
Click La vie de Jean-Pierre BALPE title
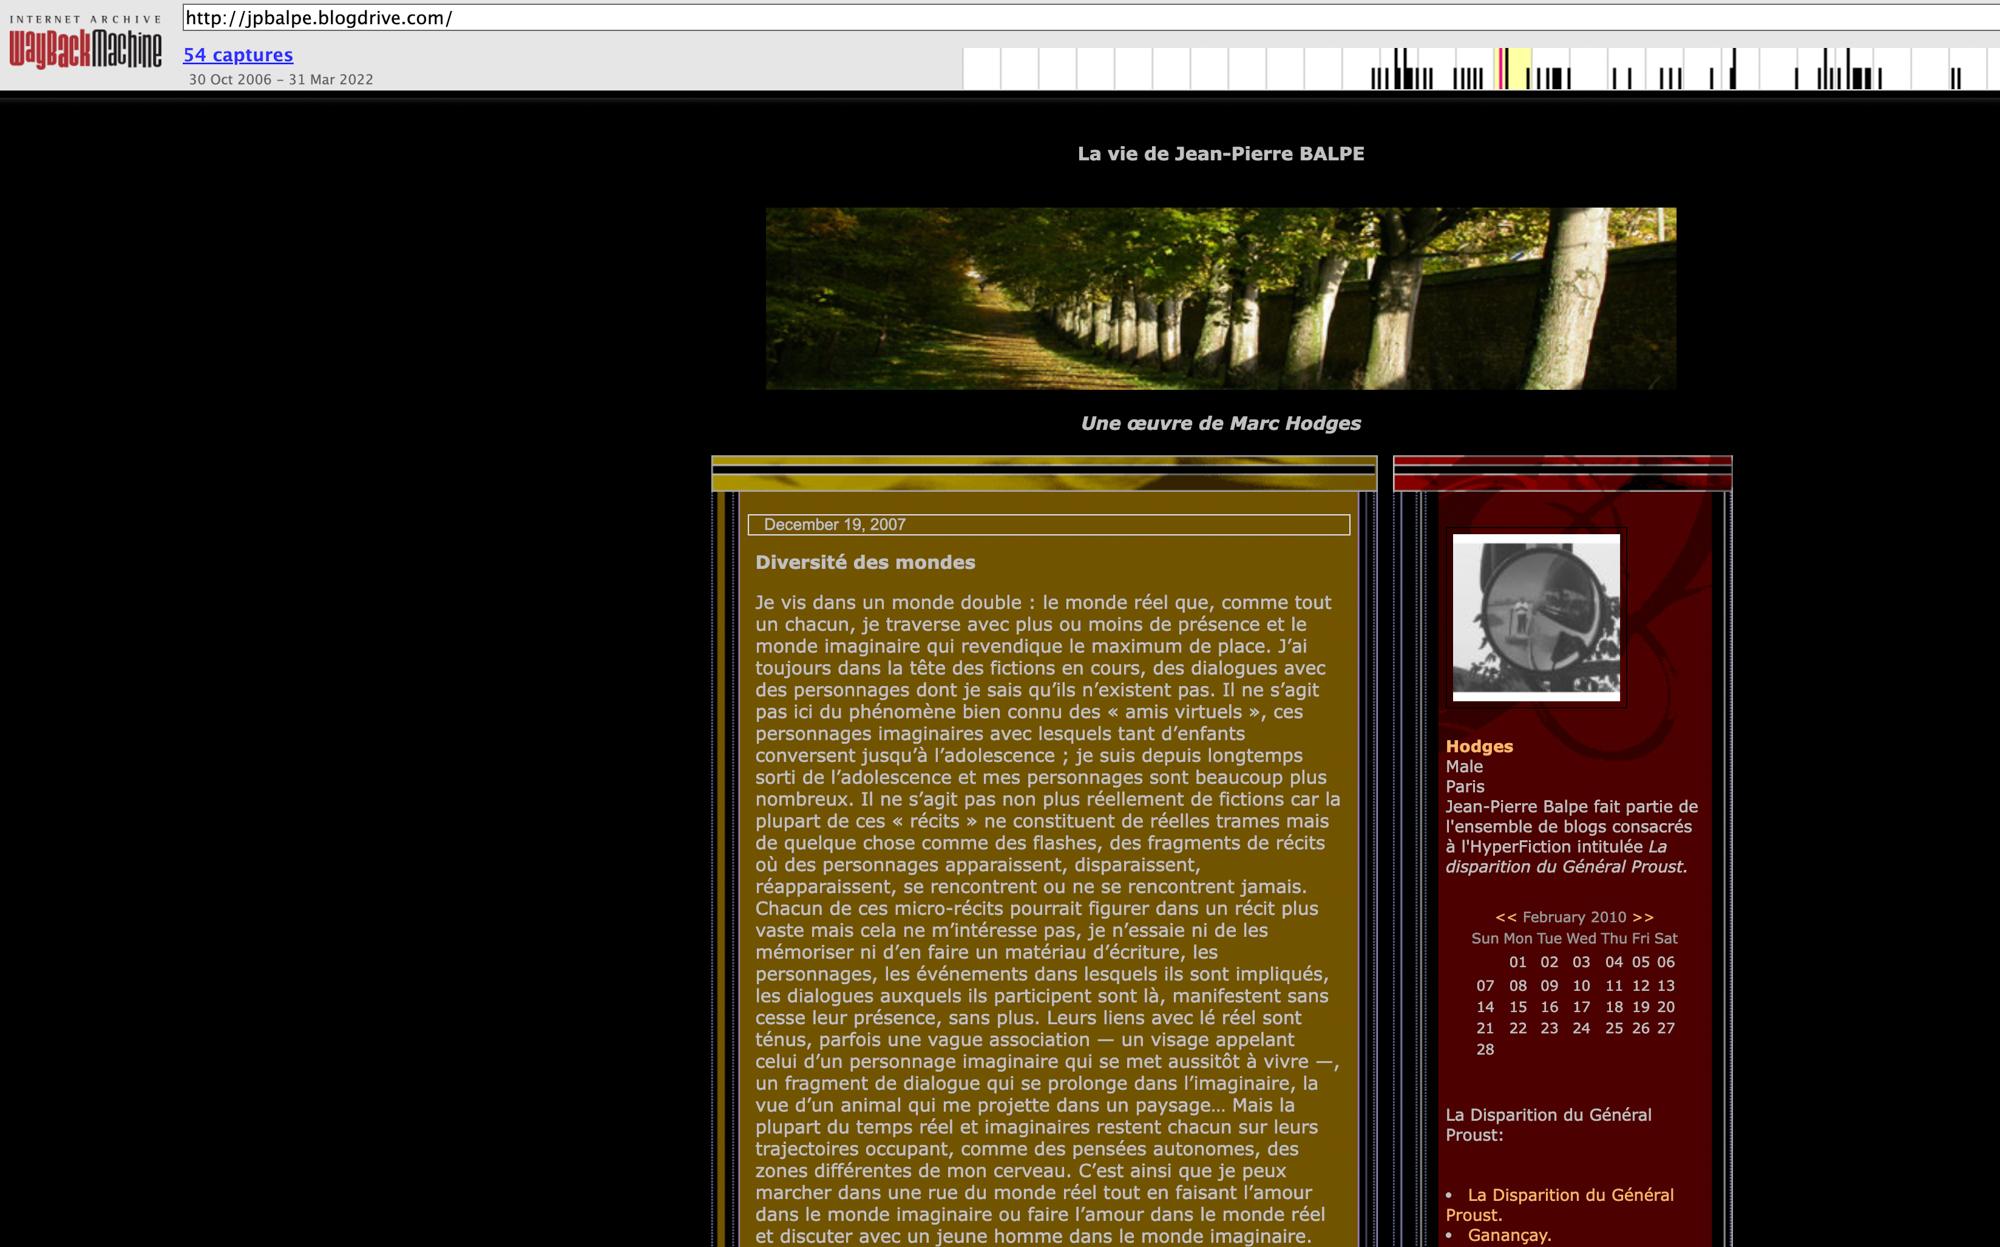click(1220, 154)
